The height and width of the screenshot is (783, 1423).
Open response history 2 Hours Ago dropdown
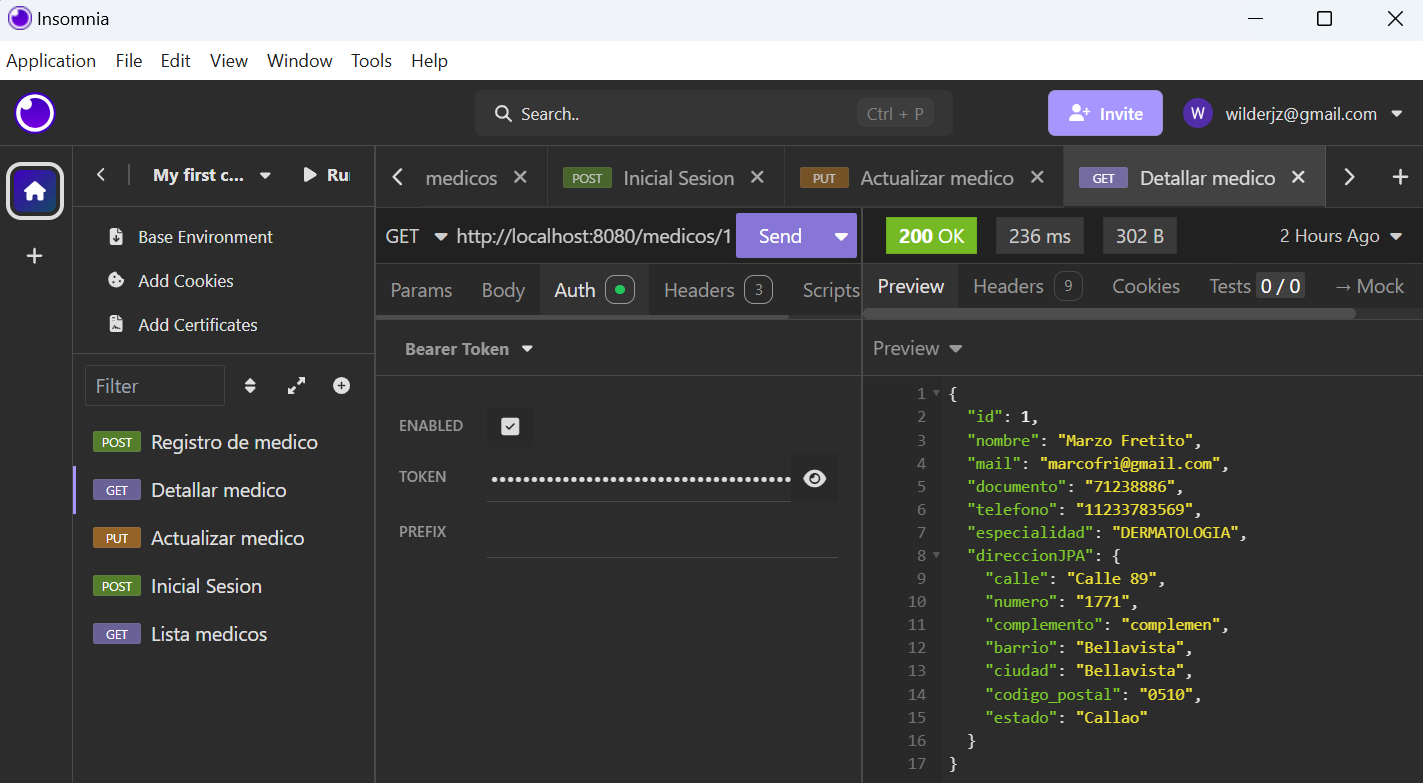click(x=1342, y=236)
